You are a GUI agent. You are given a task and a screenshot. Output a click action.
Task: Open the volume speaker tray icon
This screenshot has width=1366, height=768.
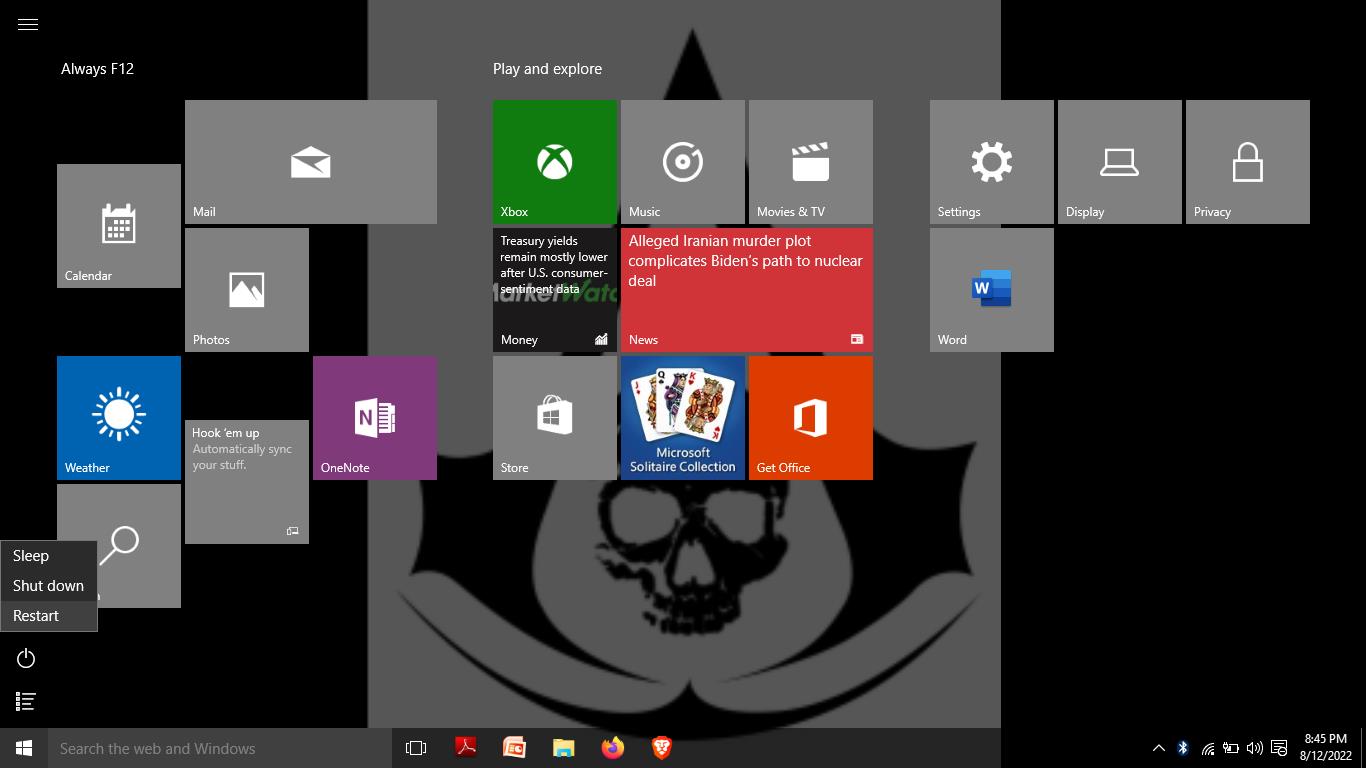[1255, 748]
